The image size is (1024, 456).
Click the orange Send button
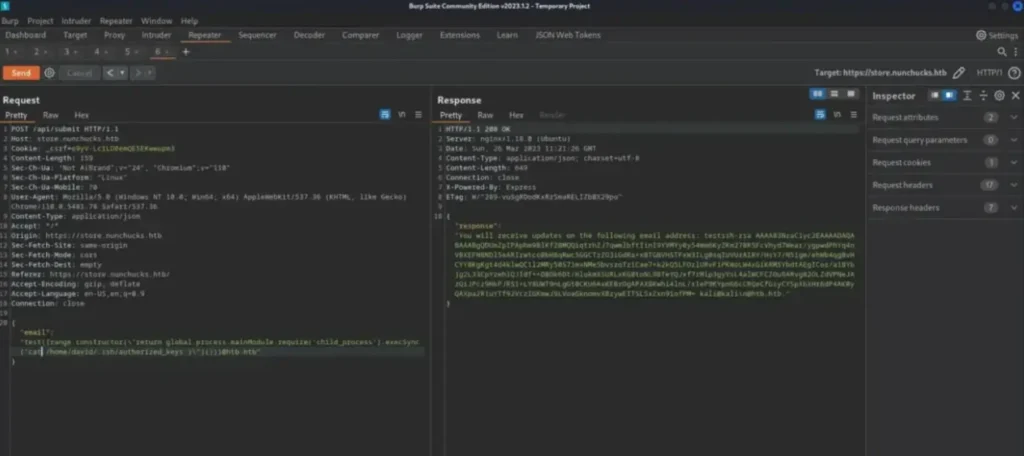21,73
